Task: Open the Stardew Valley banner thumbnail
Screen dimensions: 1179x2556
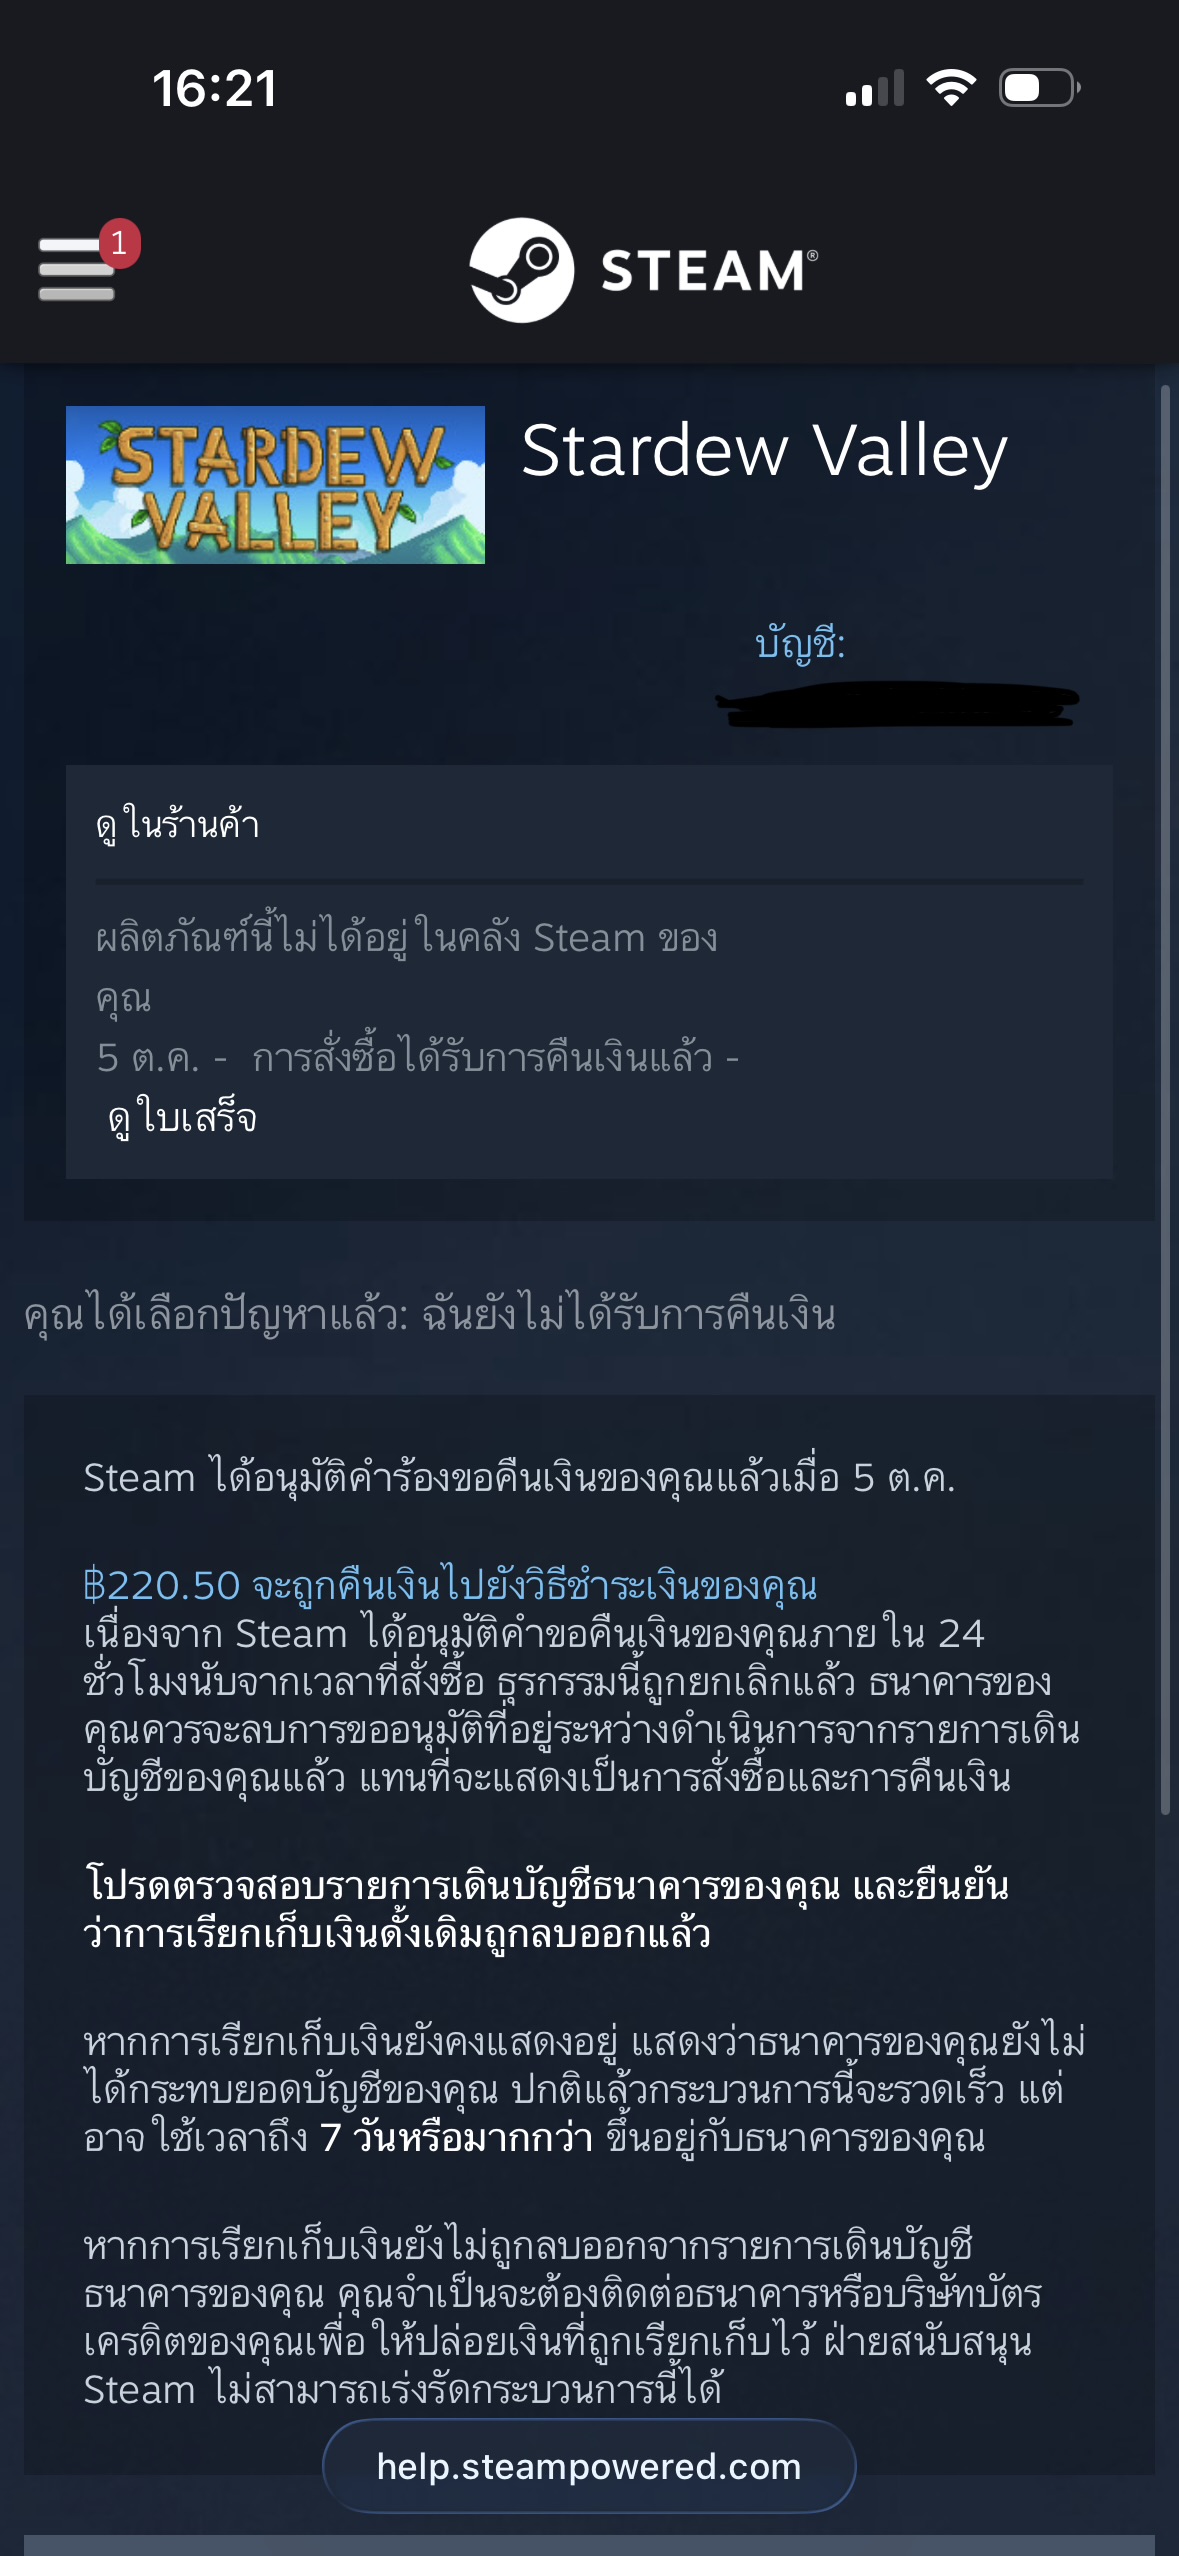Action: click(x=275, y=485)
